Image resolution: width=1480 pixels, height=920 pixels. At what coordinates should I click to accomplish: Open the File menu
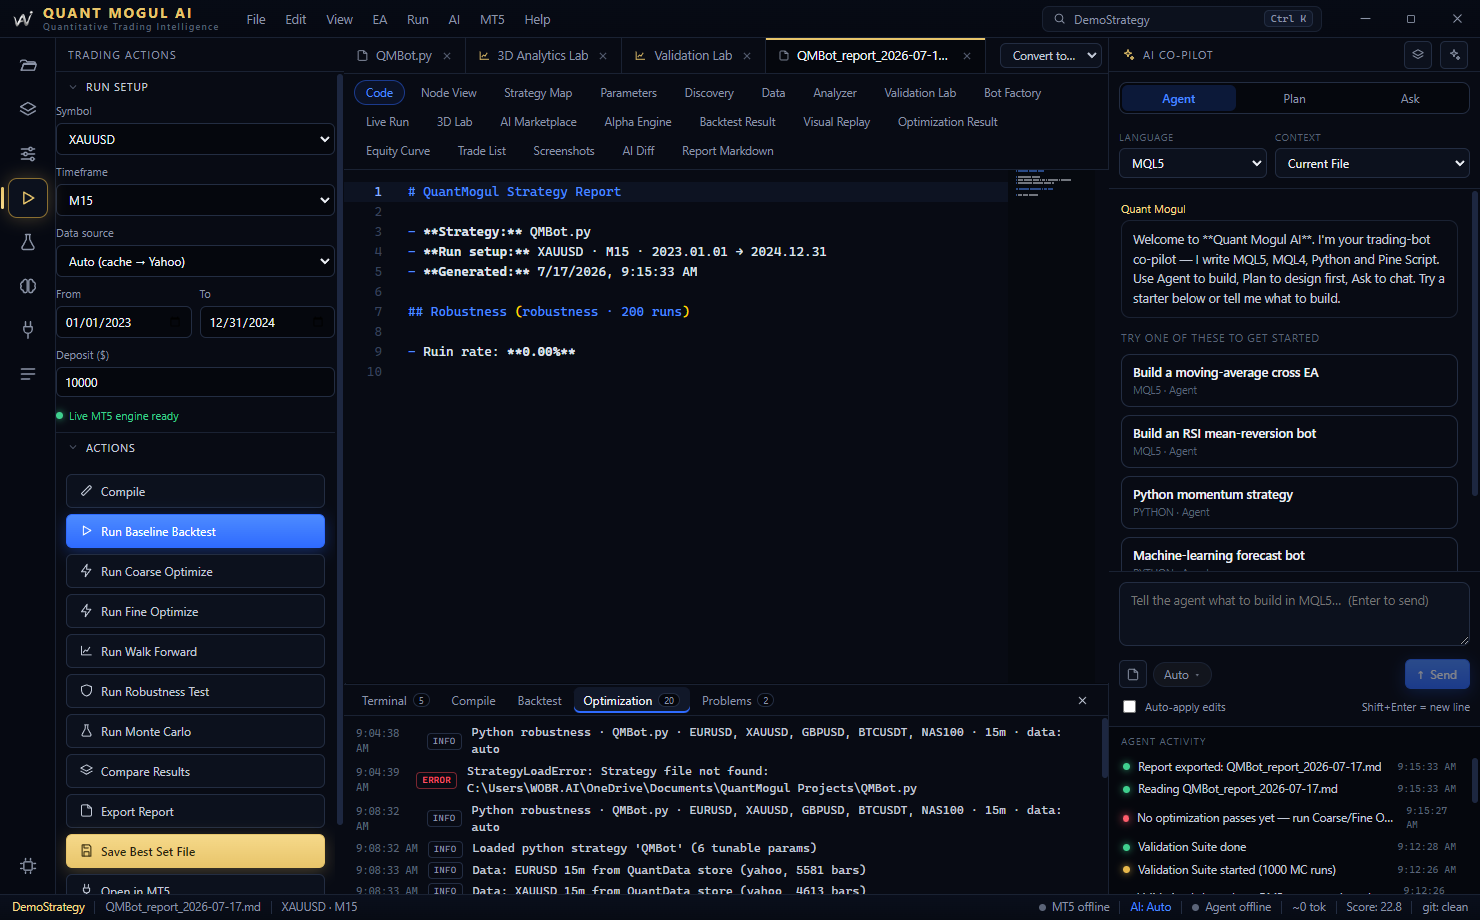coord(256,19)
